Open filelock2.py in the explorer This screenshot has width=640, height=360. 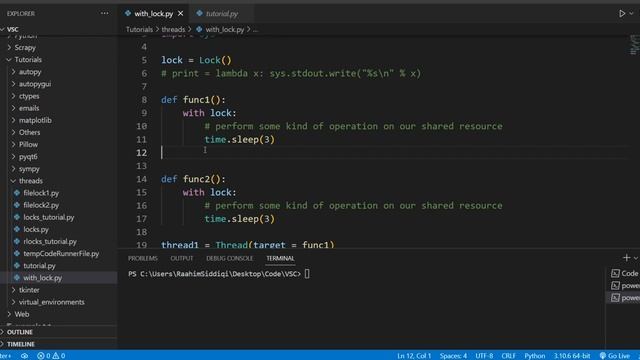coord(41,205)
